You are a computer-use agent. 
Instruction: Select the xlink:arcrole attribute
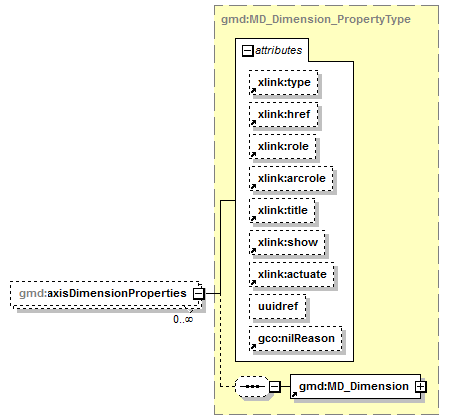(291, 178)
